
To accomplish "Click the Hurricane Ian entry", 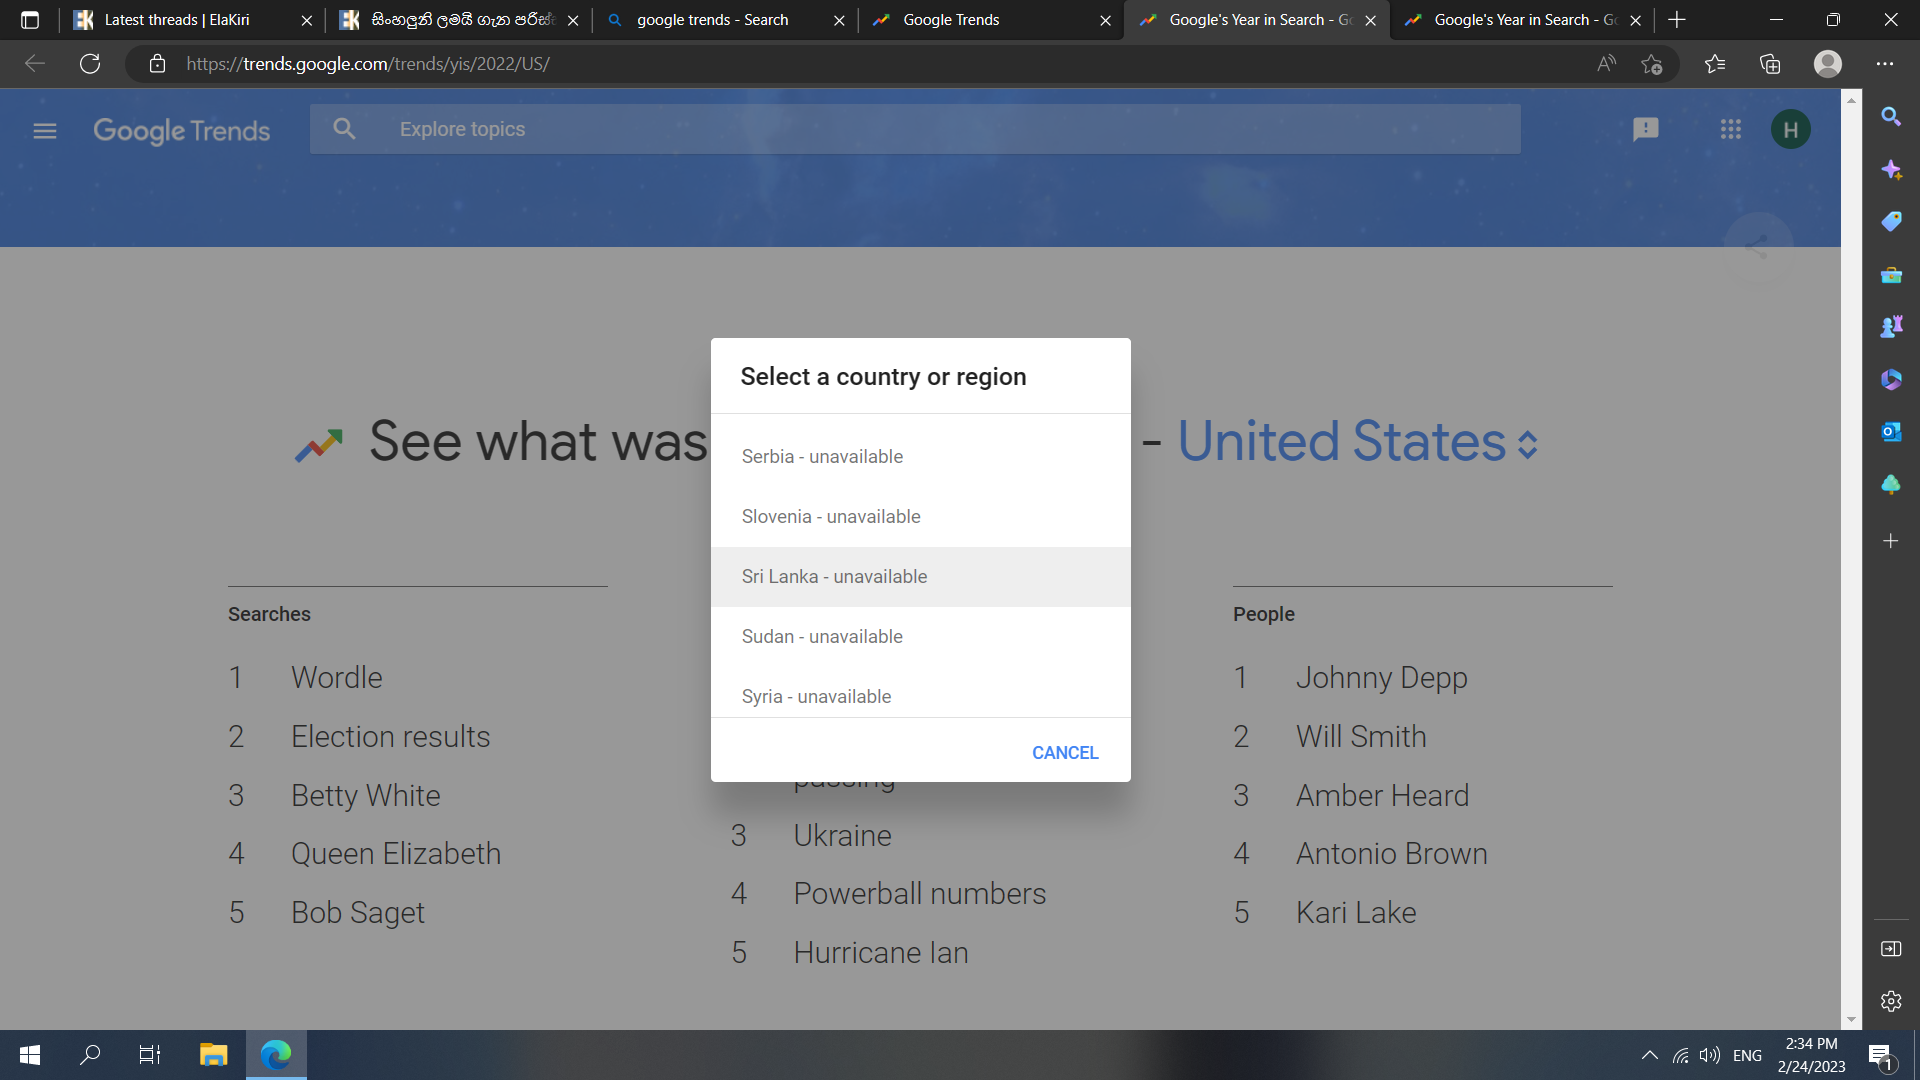I will click(880, 953).
